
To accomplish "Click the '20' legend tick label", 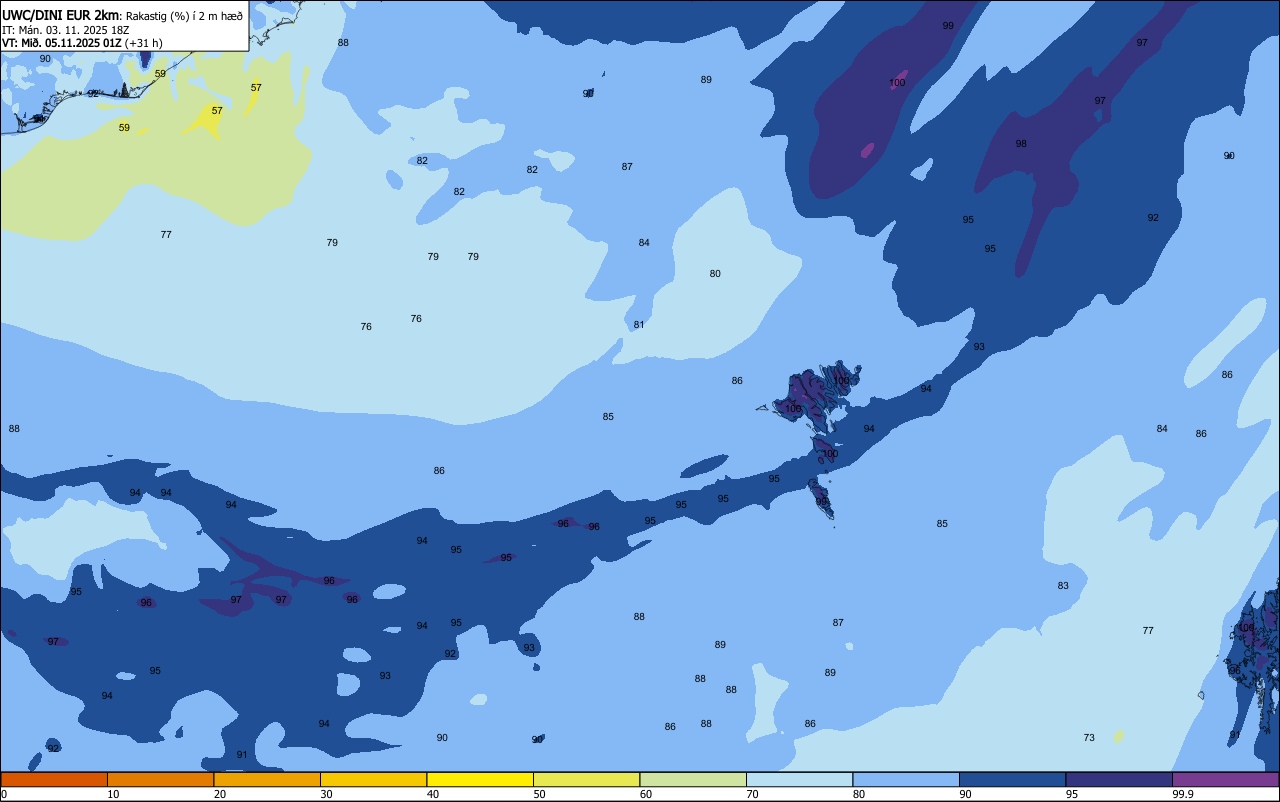I will [220, 794].
